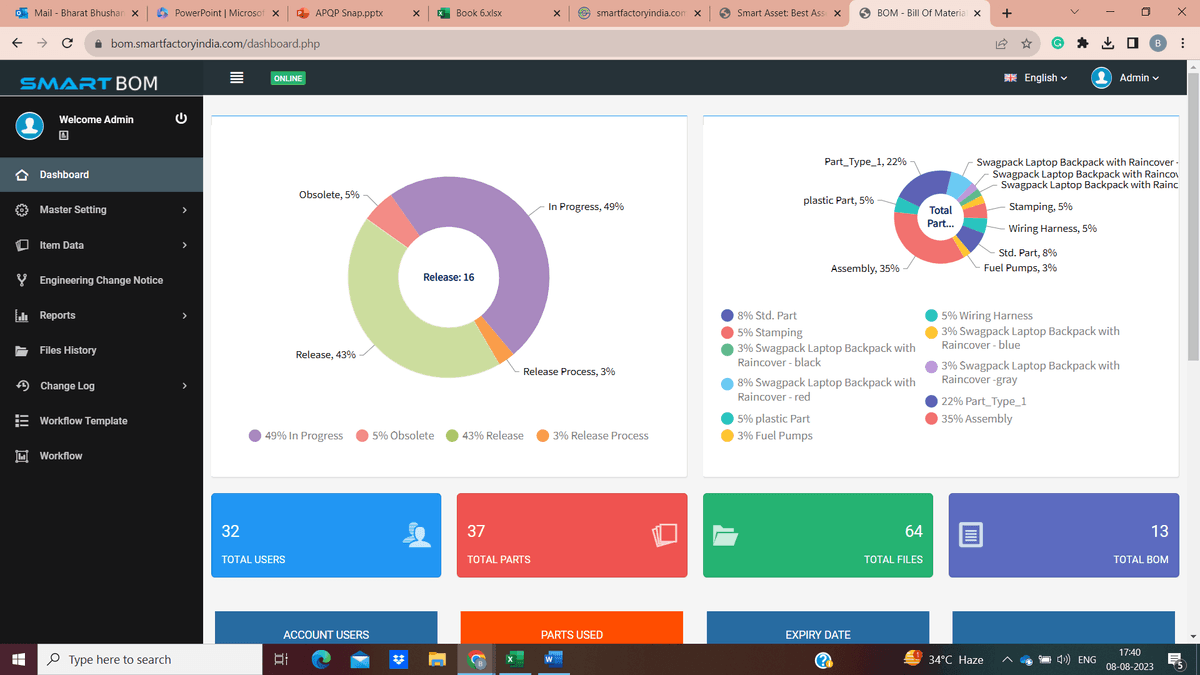The height and width of the screenshot is (675, 1200).
Task: Select the Dashboard icon in the sidebar
Action: [x=22, y=174]
